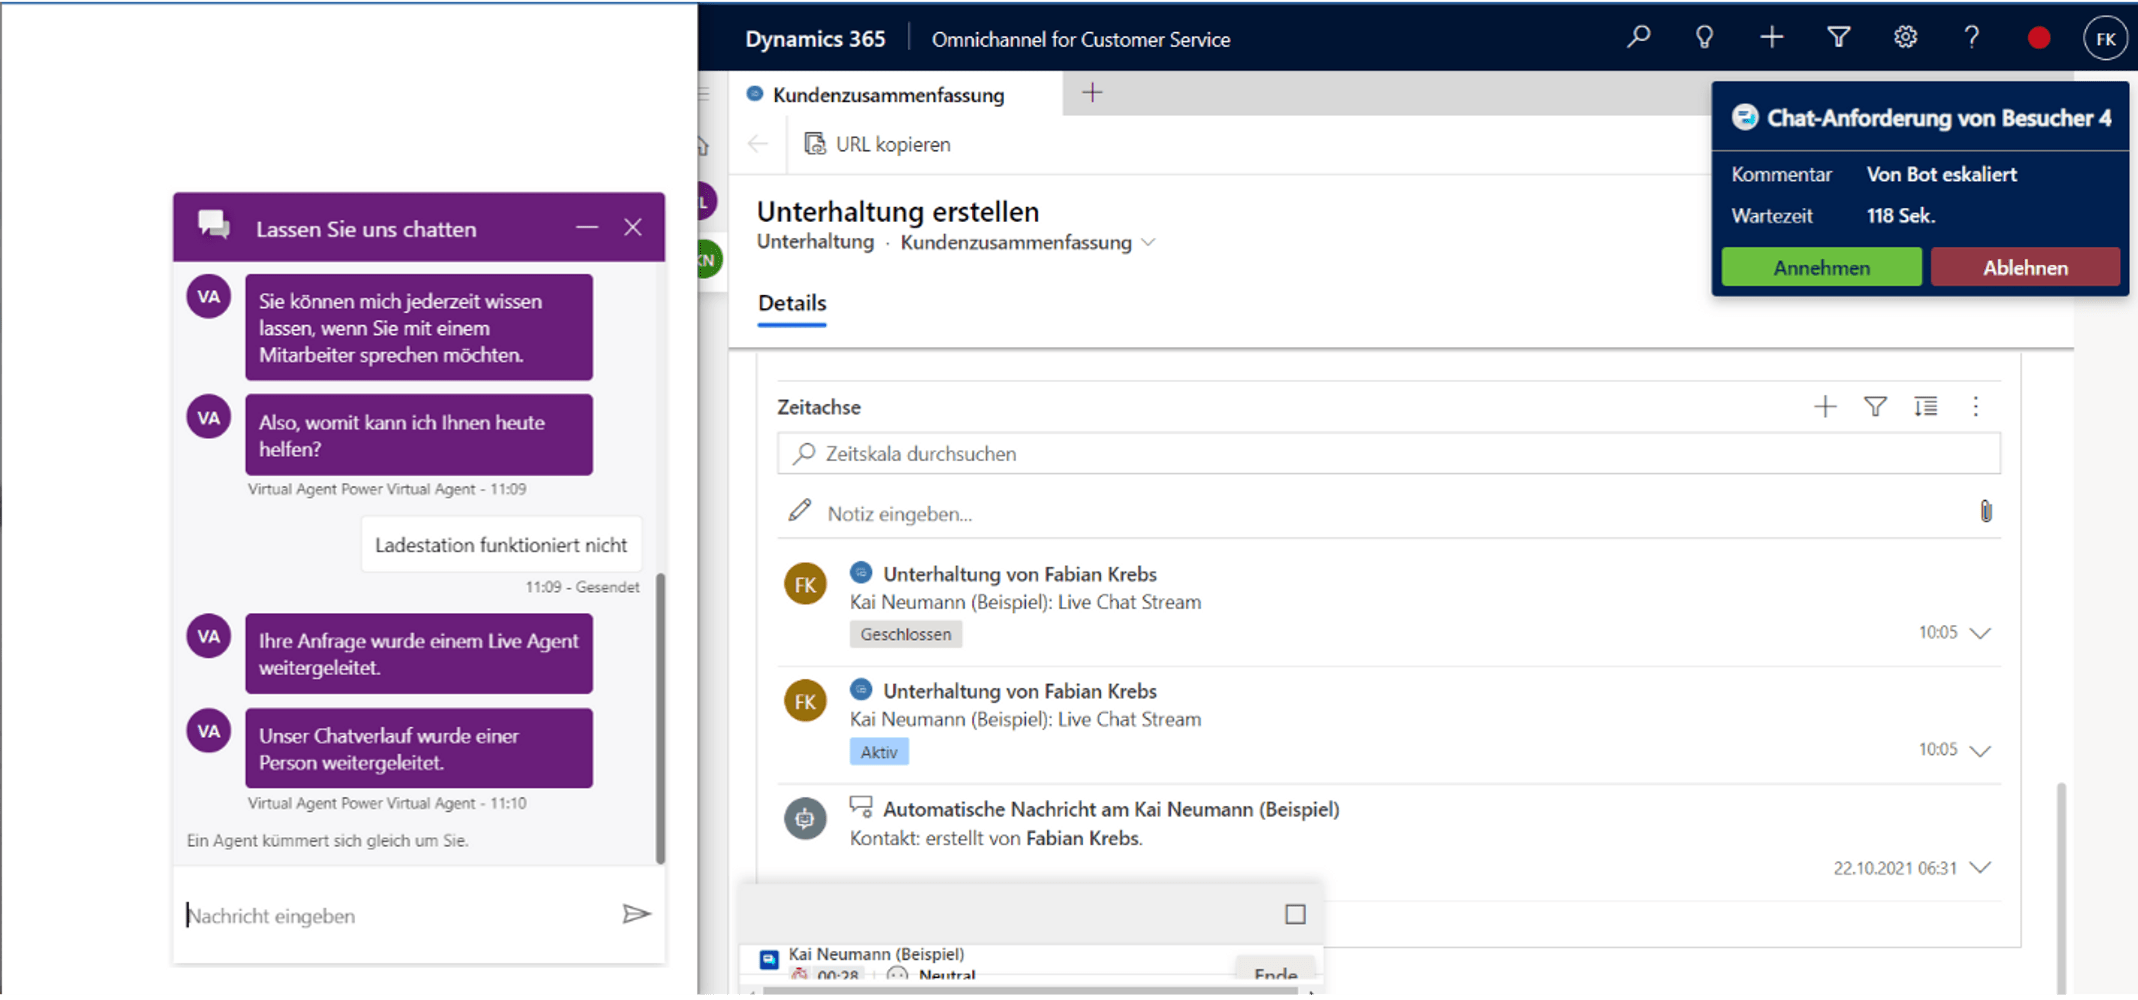The width and height of the screenshot is (2138, 1000).
Task: Tick the checkbox in the conversation panel
Action: pyautogui.click(x=1295, y=913)
